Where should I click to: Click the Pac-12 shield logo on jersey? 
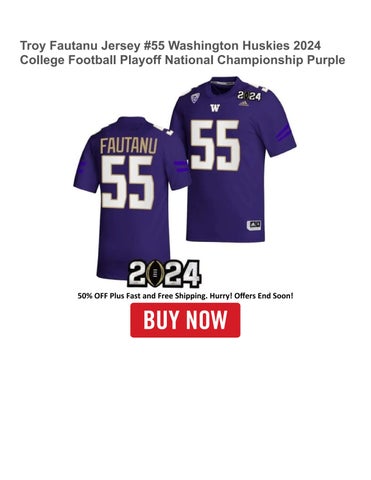tap(195, 98)
